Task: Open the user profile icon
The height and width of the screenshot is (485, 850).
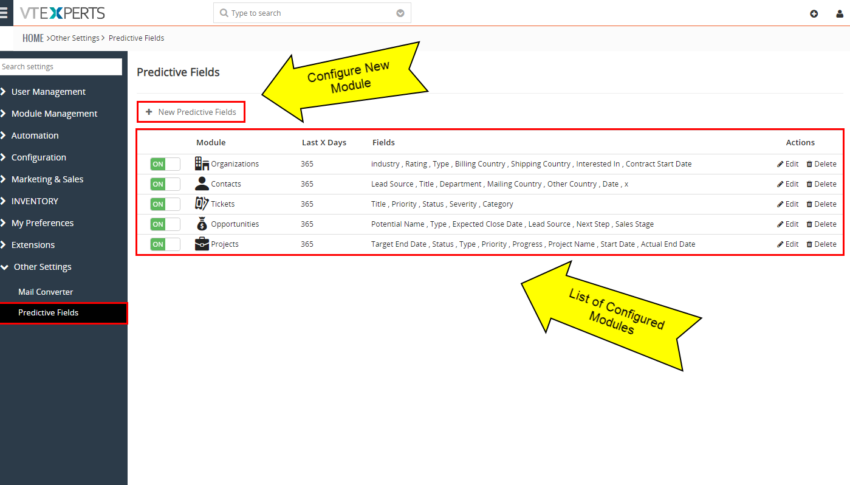Action: tap(839, 14)
